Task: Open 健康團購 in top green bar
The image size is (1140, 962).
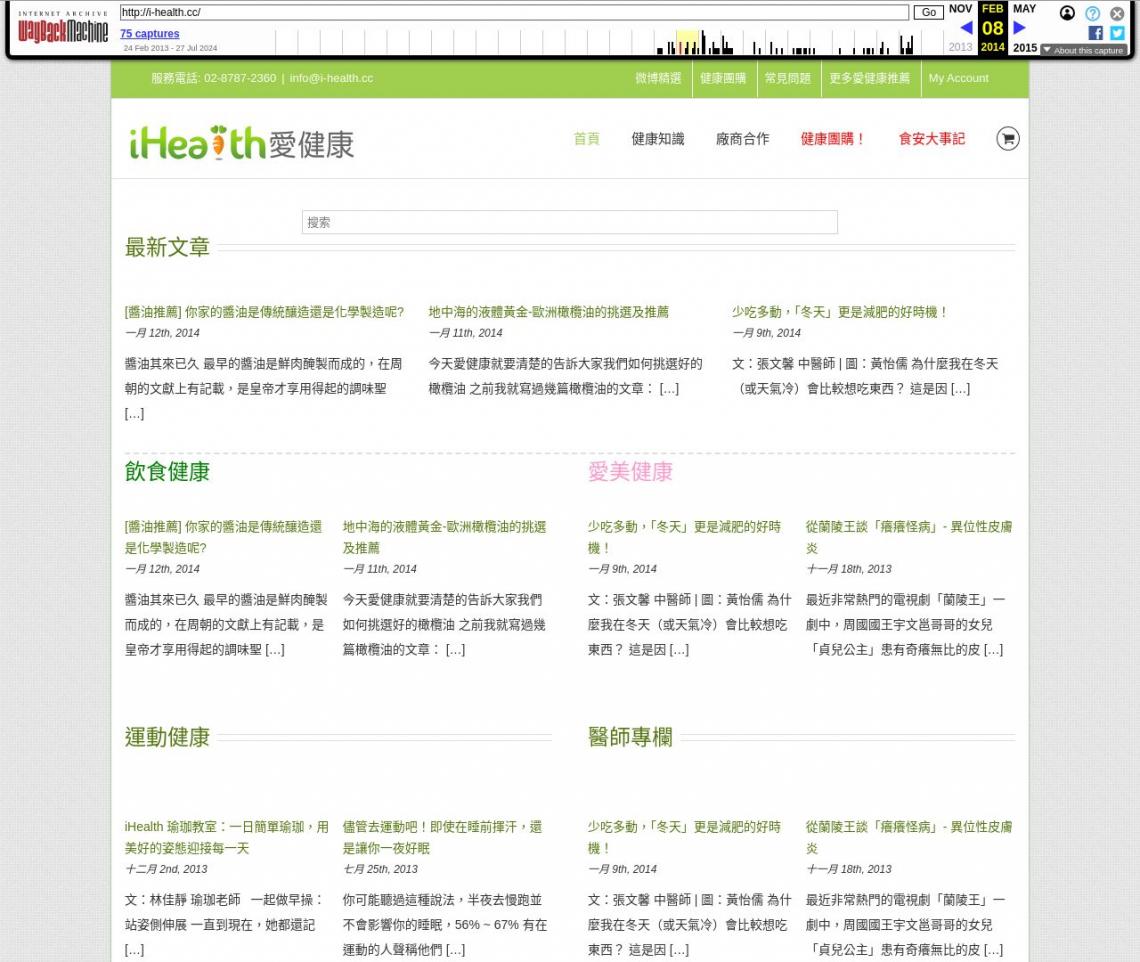Action: pos(723,78)
